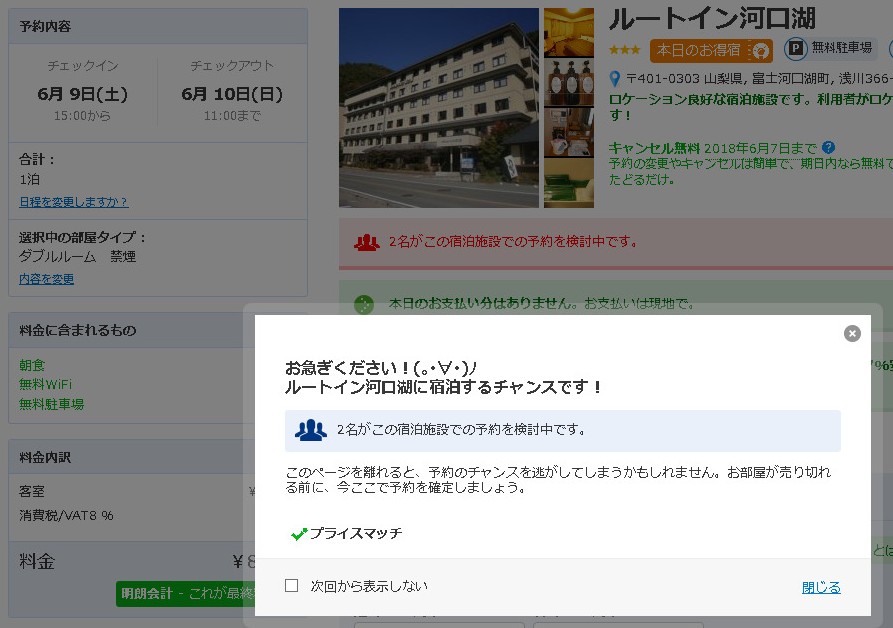Click the parking P icon
Screen dimensions: 893x628
coord(796,49)
